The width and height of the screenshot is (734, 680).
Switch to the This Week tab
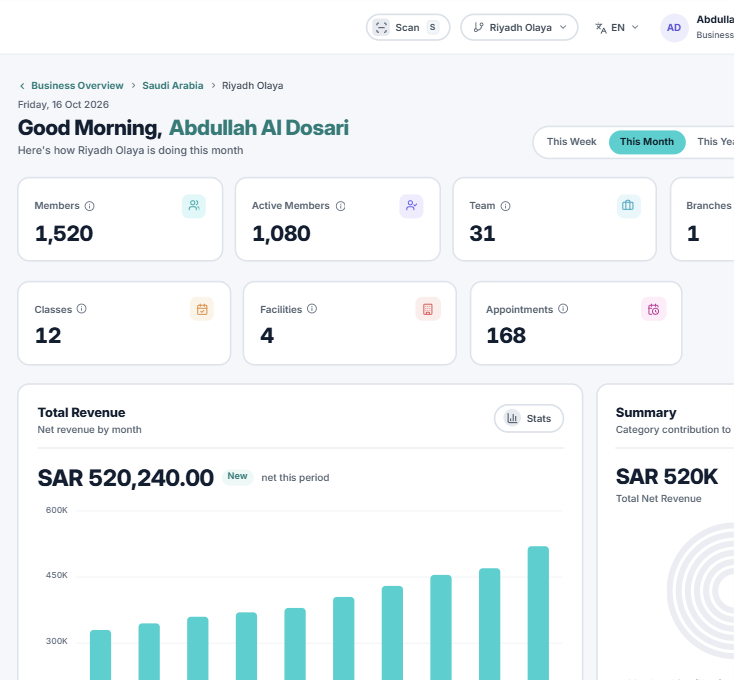pos(571,142)
